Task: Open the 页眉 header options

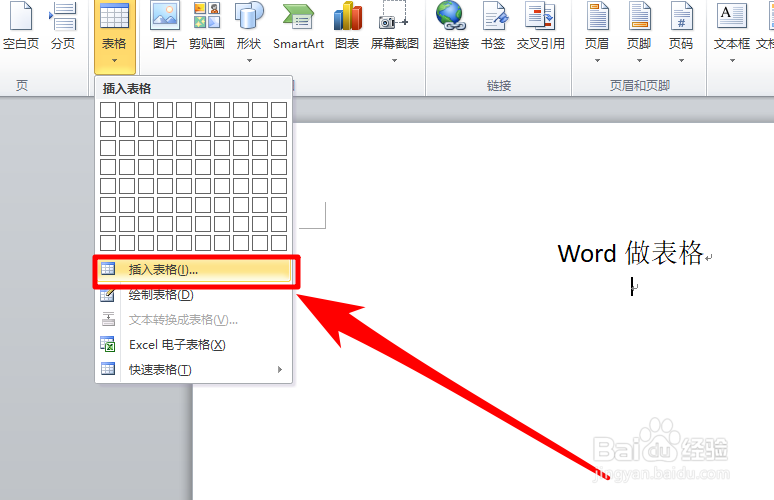Action: [x=597, y=30]
